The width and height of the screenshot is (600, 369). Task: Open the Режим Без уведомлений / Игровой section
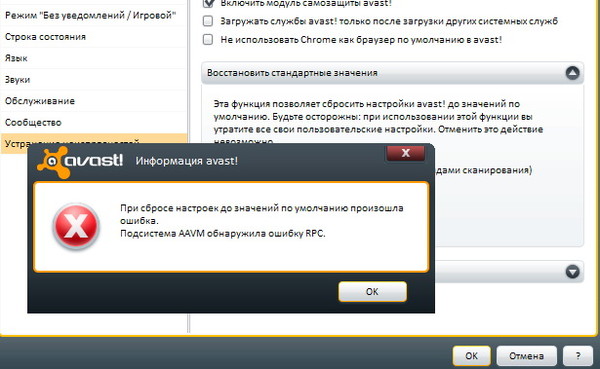coord(94,15)
